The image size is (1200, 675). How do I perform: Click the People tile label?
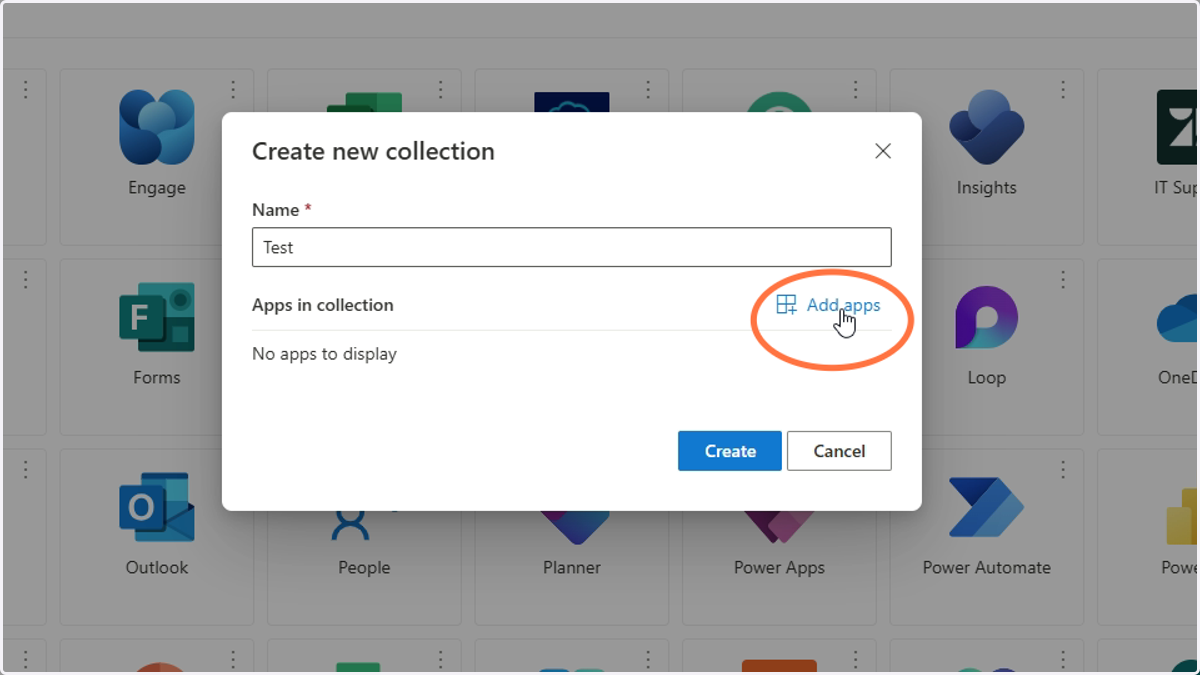(x=364, y=567)
